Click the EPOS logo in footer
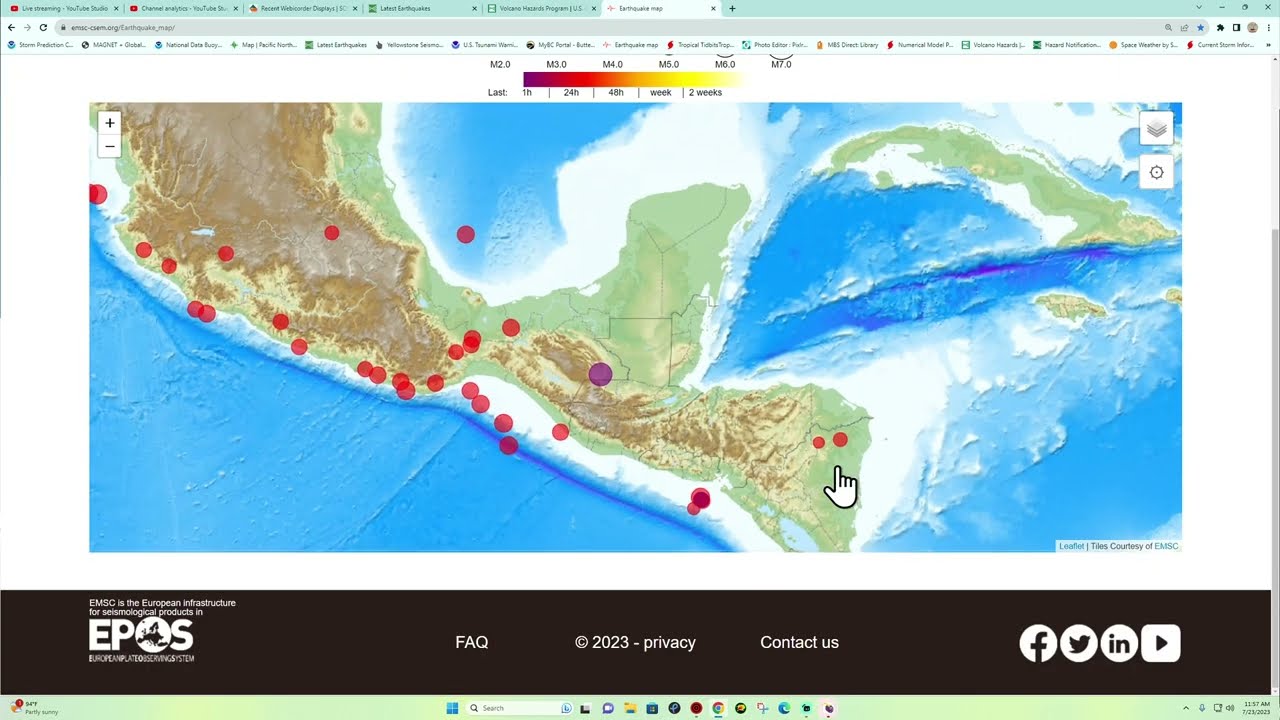This screenshot has height=720, width=1280. (x=141, y=639)
